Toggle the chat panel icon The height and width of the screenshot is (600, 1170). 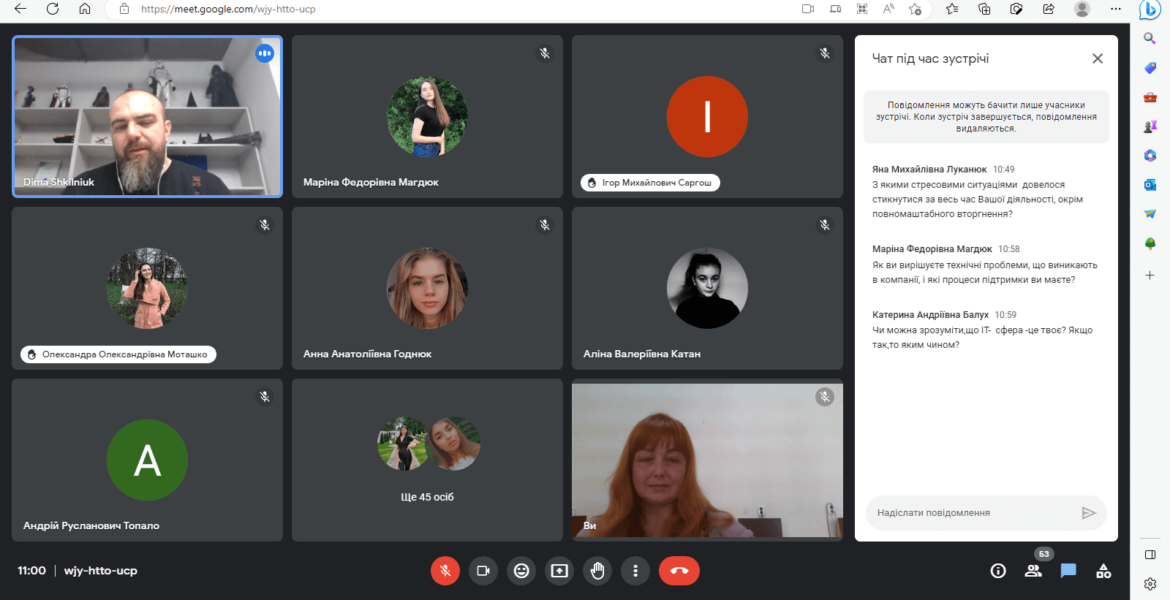coord(1069,571)
